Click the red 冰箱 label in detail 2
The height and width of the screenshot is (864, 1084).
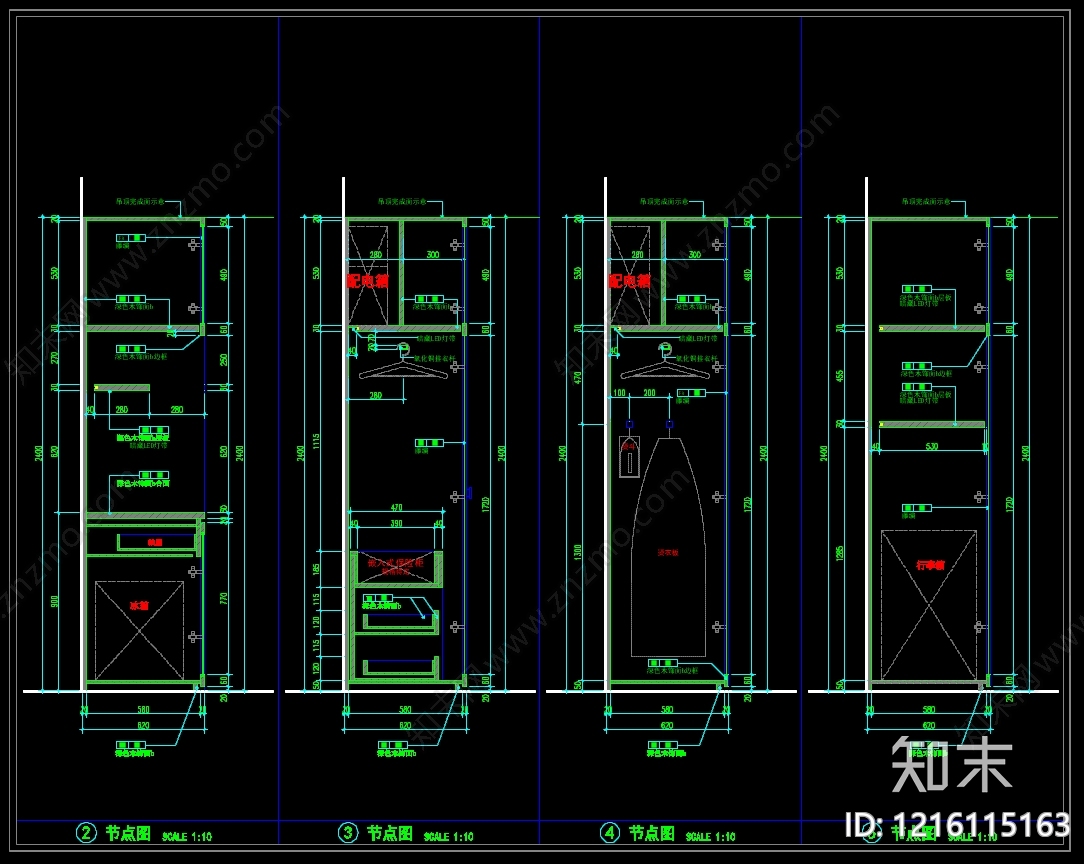(x=139, y=605)
